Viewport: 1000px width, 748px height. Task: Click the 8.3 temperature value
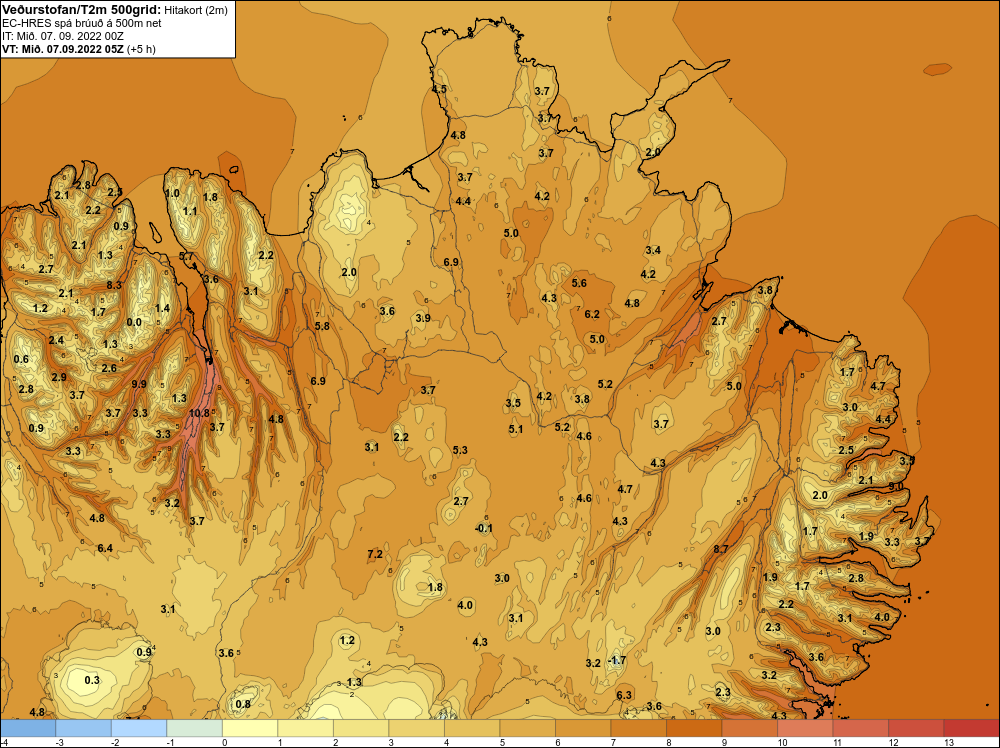(x=114, y=285)
